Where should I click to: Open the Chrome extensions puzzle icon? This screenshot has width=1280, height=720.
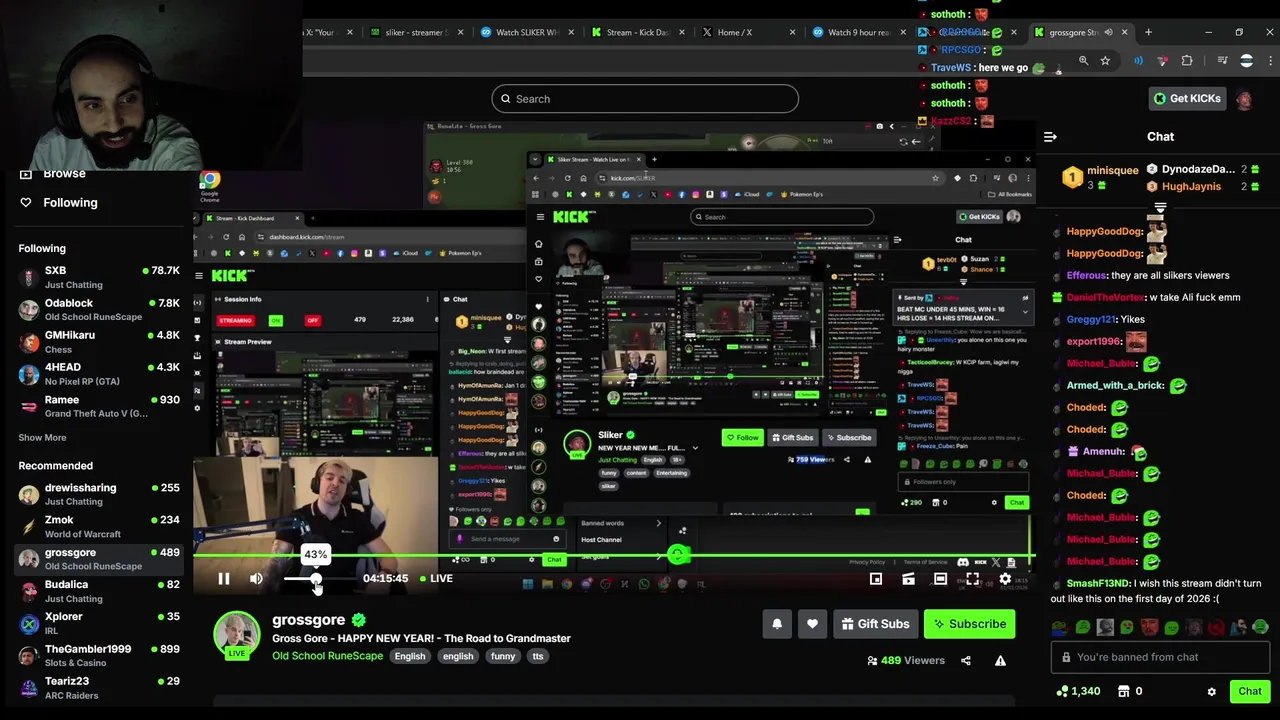[x=1187, y=61]
